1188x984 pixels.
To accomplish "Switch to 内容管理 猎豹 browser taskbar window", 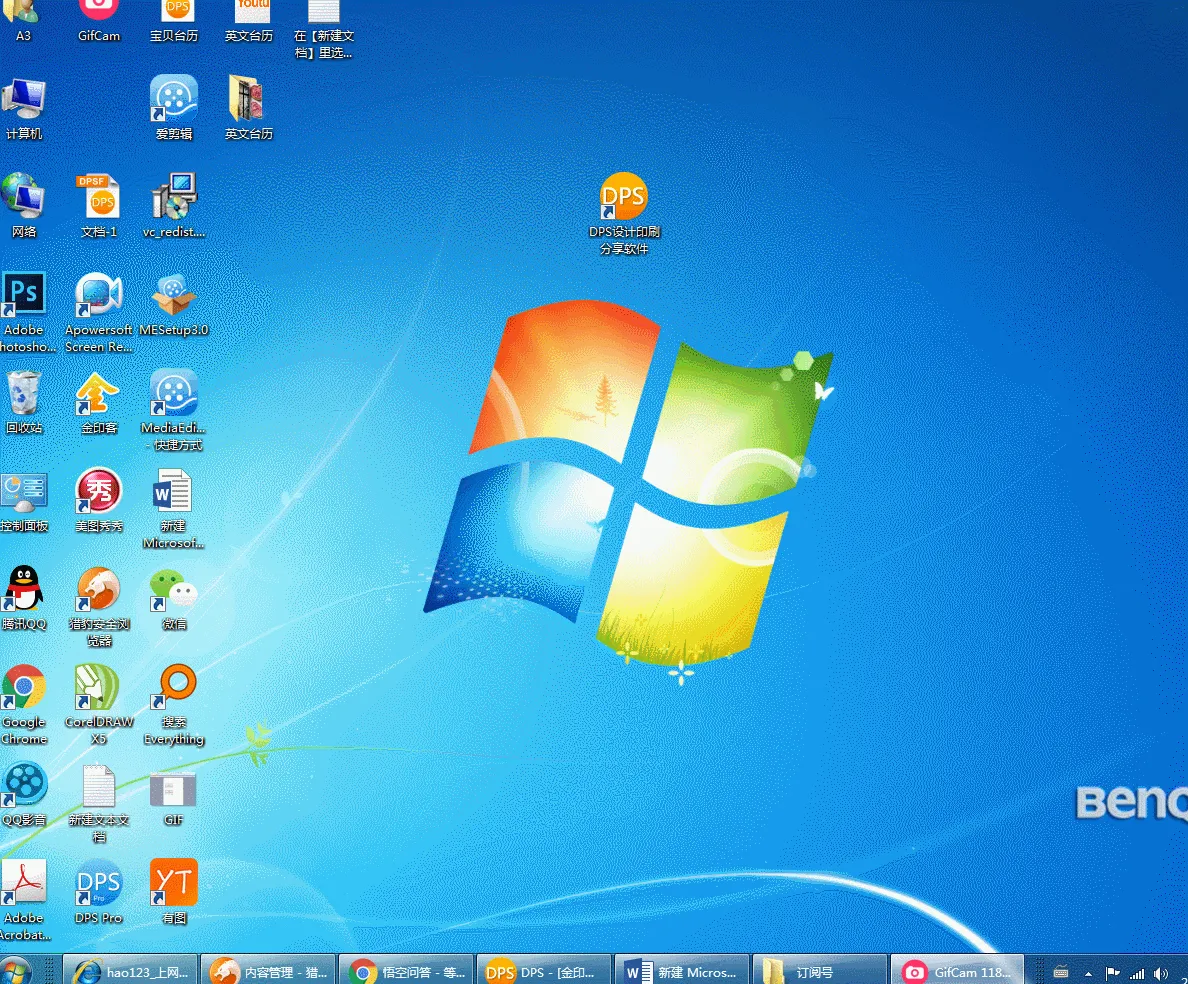I will (268, 971).
